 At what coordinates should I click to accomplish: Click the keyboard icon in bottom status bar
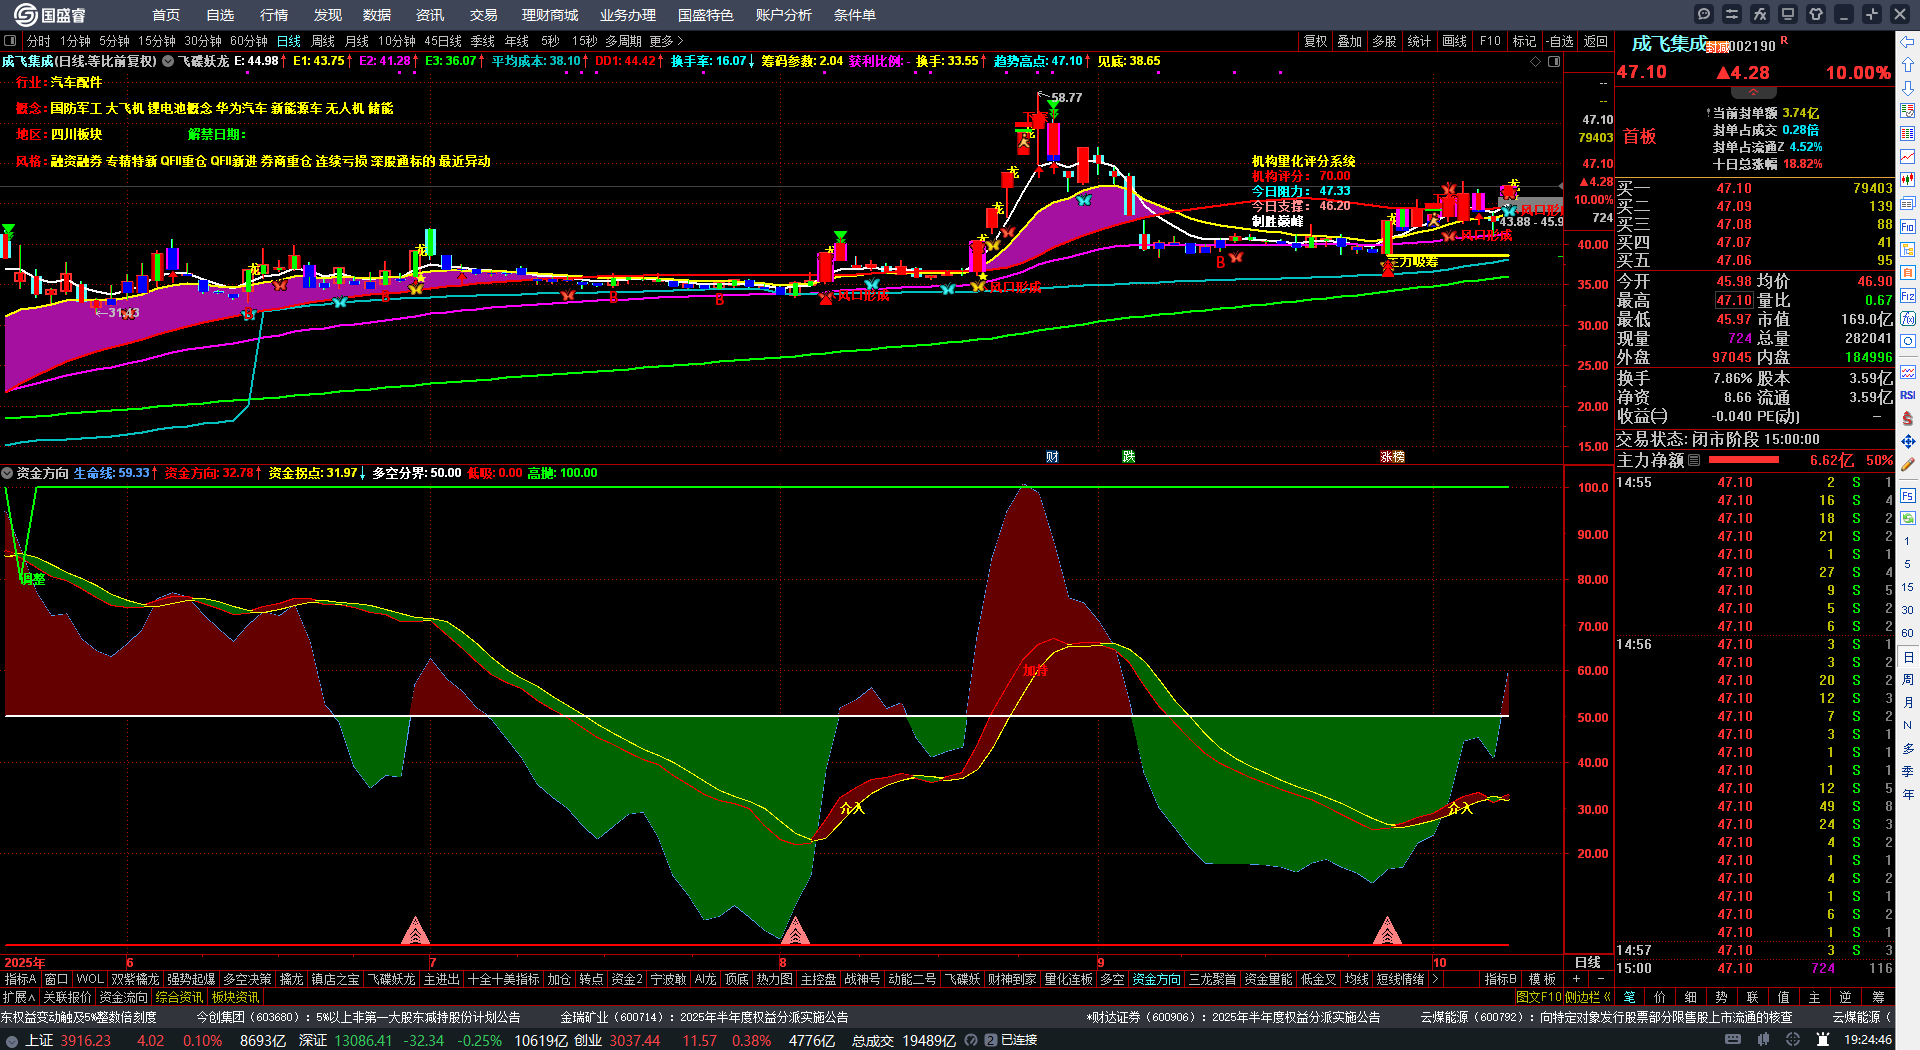(x=1733, y=1040)
